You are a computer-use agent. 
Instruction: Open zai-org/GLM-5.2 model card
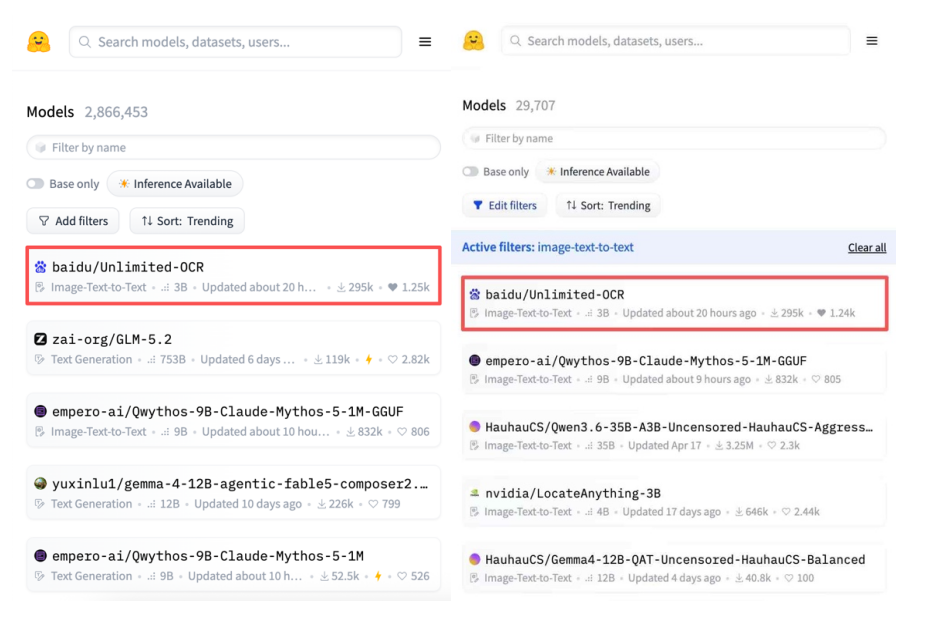pyautogui.click(x=233, y=348)
